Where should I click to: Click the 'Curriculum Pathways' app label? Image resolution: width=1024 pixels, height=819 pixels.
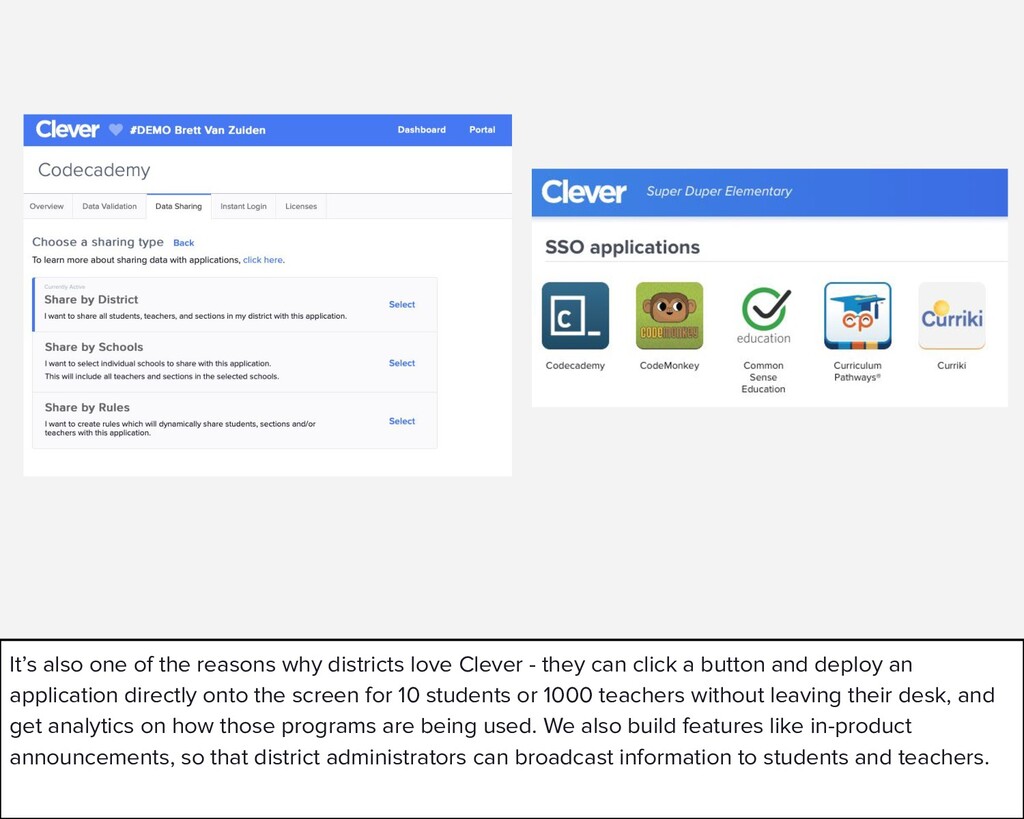(857, 372)
